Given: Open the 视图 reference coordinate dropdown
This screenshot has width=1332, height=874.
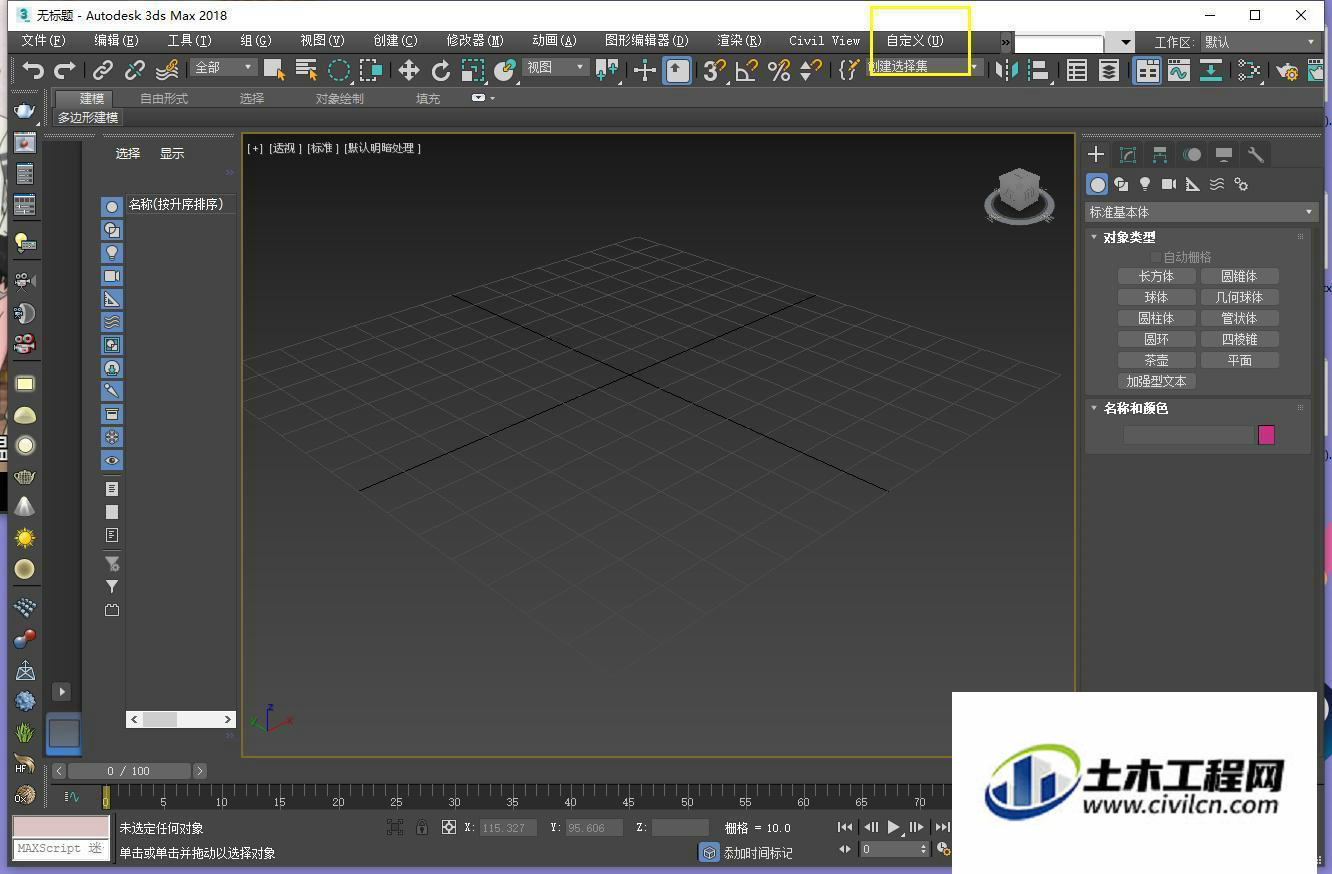Looking at the screenshot, I should (555, 67).
